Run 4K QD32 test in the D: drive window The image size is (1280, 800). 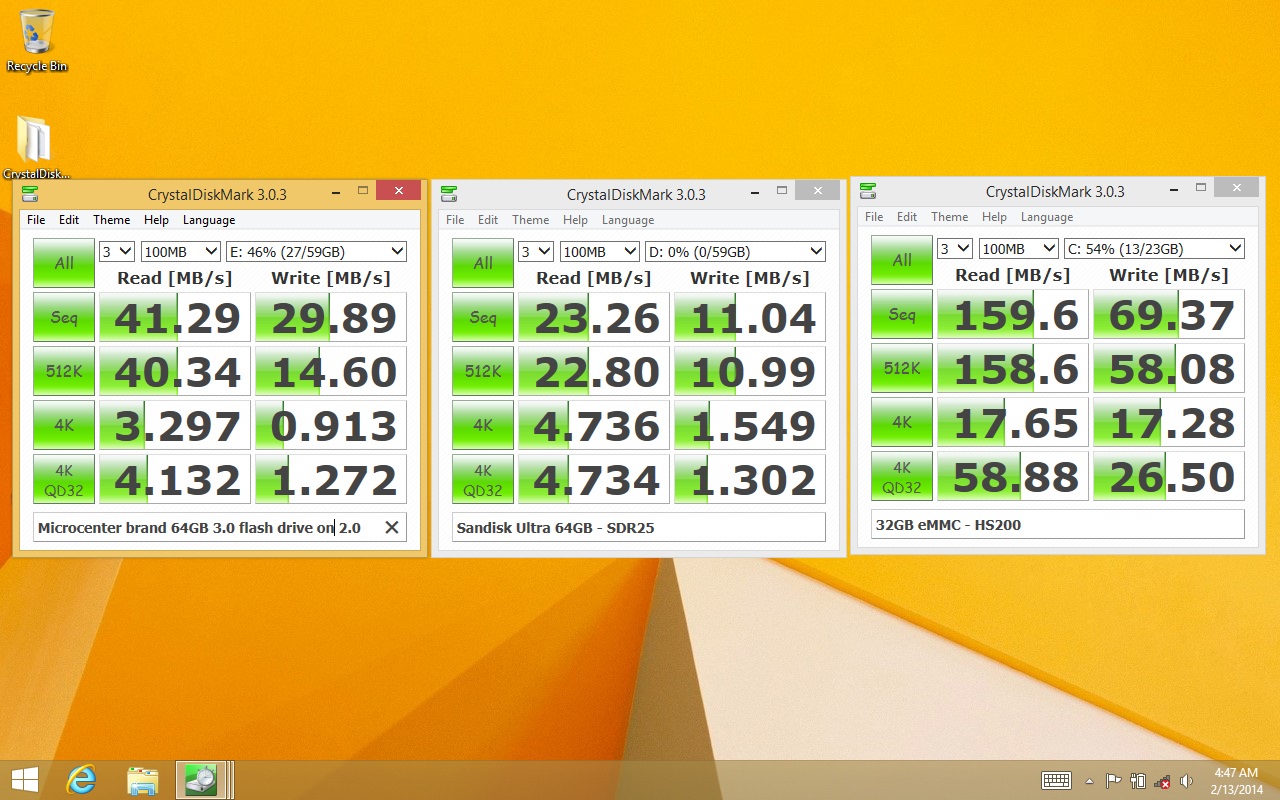pyautogui.click(x=483, y=480)
